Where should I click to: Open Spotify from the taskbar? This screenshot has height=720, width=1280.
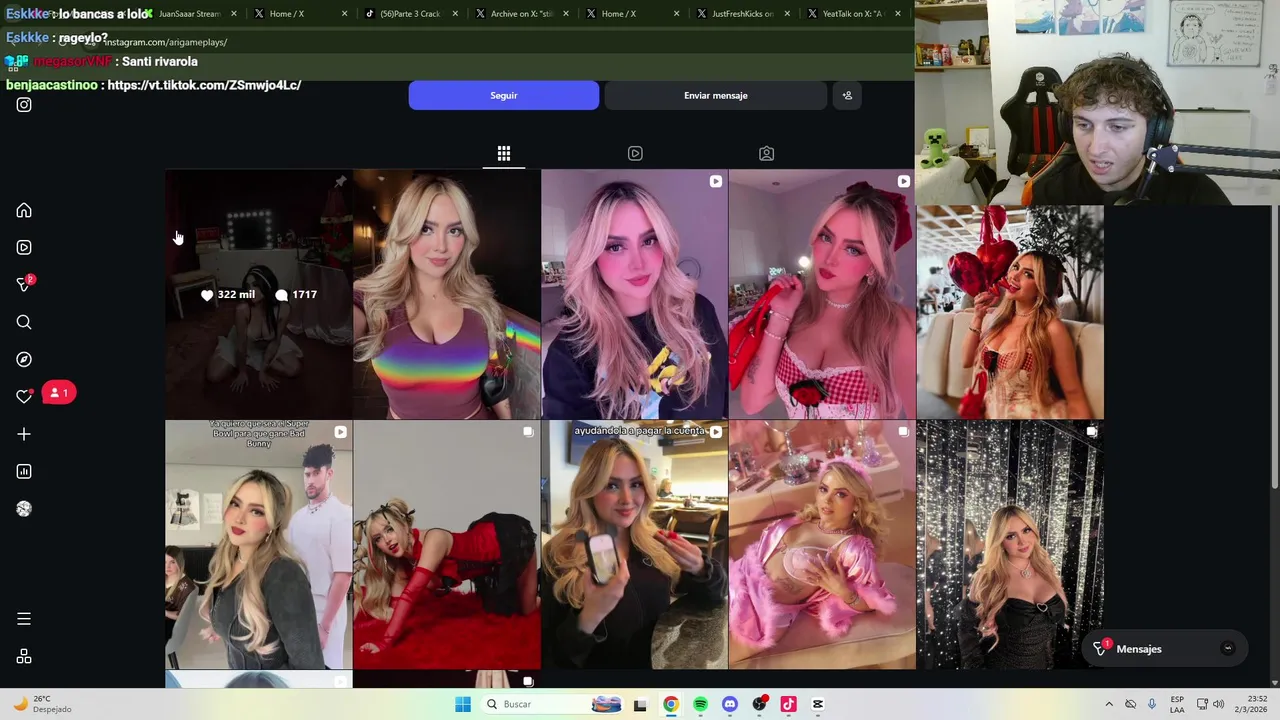(x=700, y=704)
